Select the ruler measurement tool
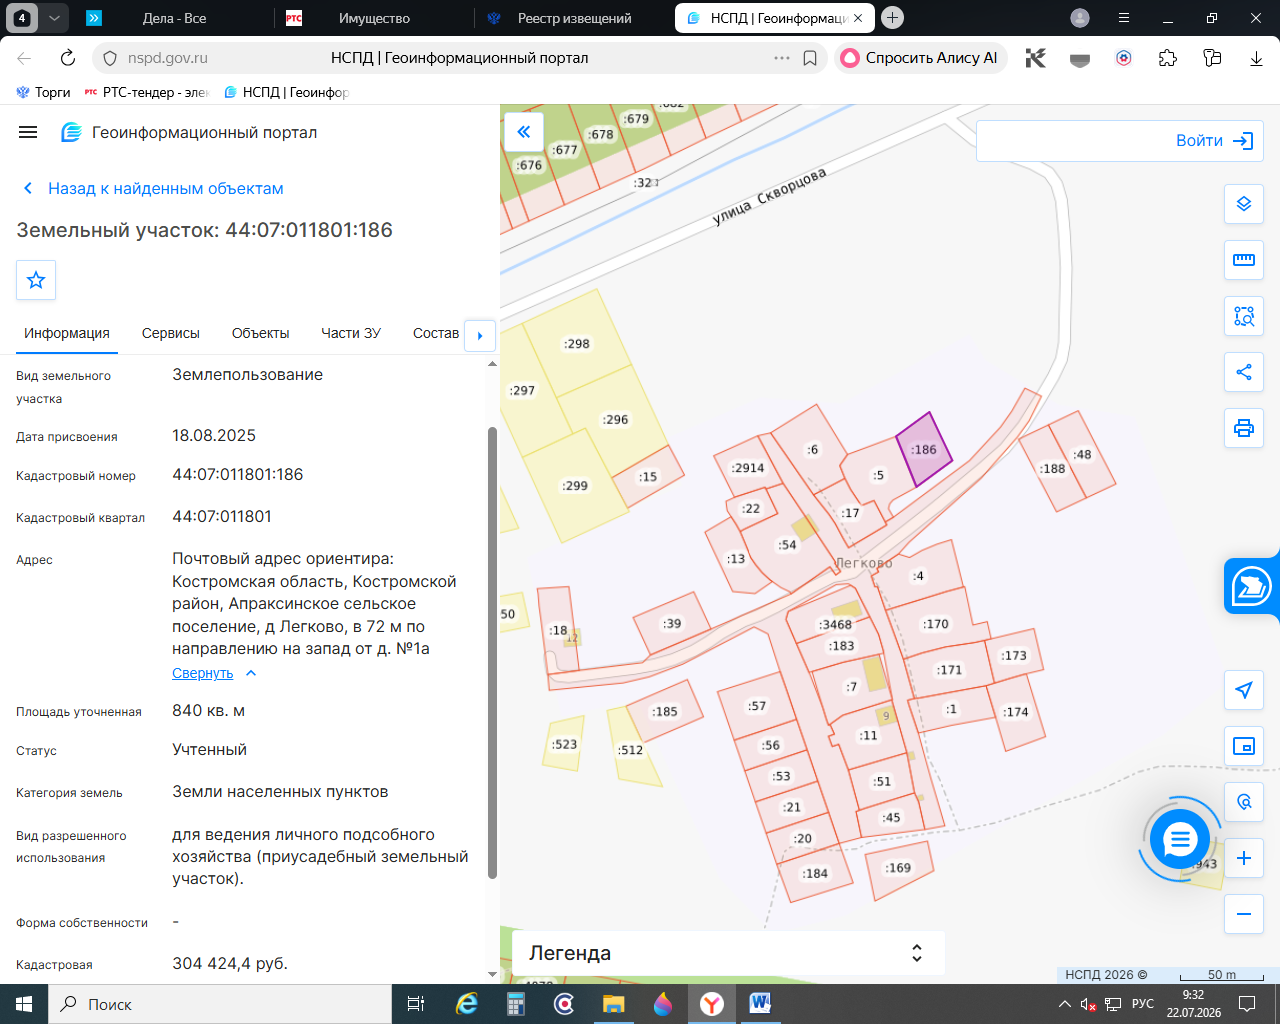The height and width of the screenshot is (1024, 1280). [1244, 260]
